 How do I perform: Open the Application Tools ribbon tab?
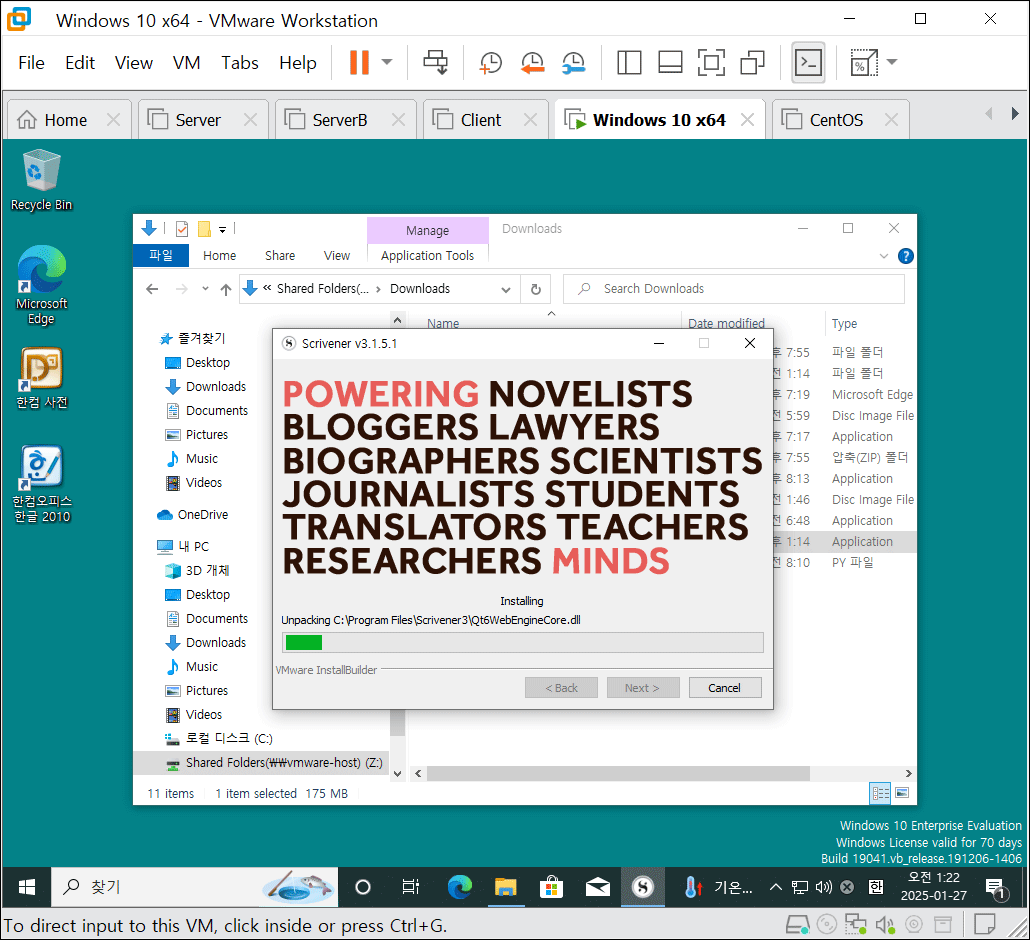(x=427, y=256)
